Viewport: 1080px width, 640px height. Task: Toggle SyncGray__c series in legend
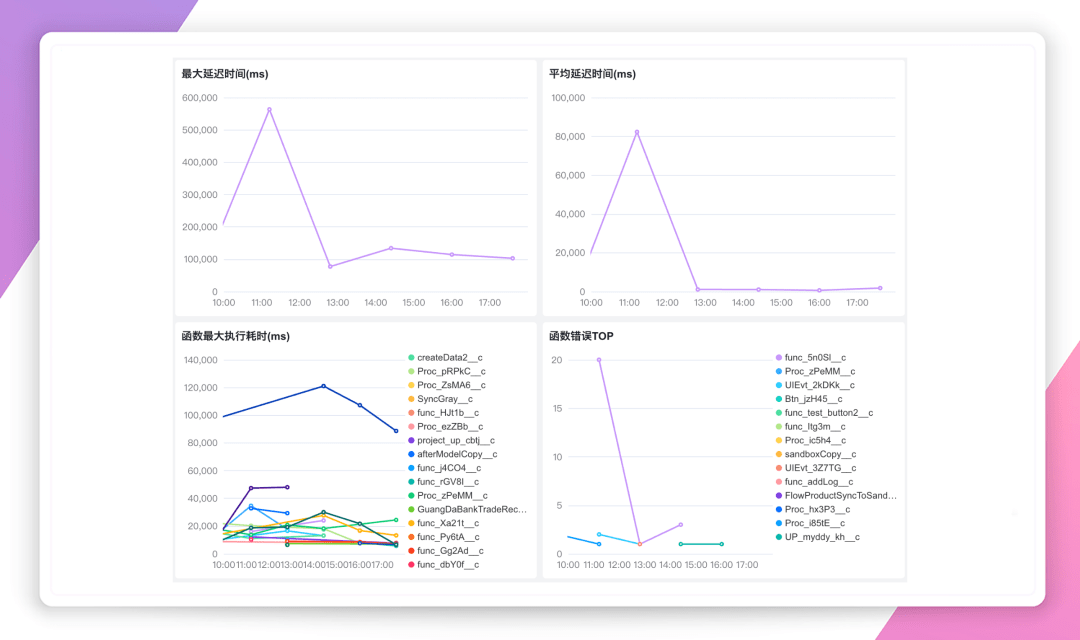[444, 399]
